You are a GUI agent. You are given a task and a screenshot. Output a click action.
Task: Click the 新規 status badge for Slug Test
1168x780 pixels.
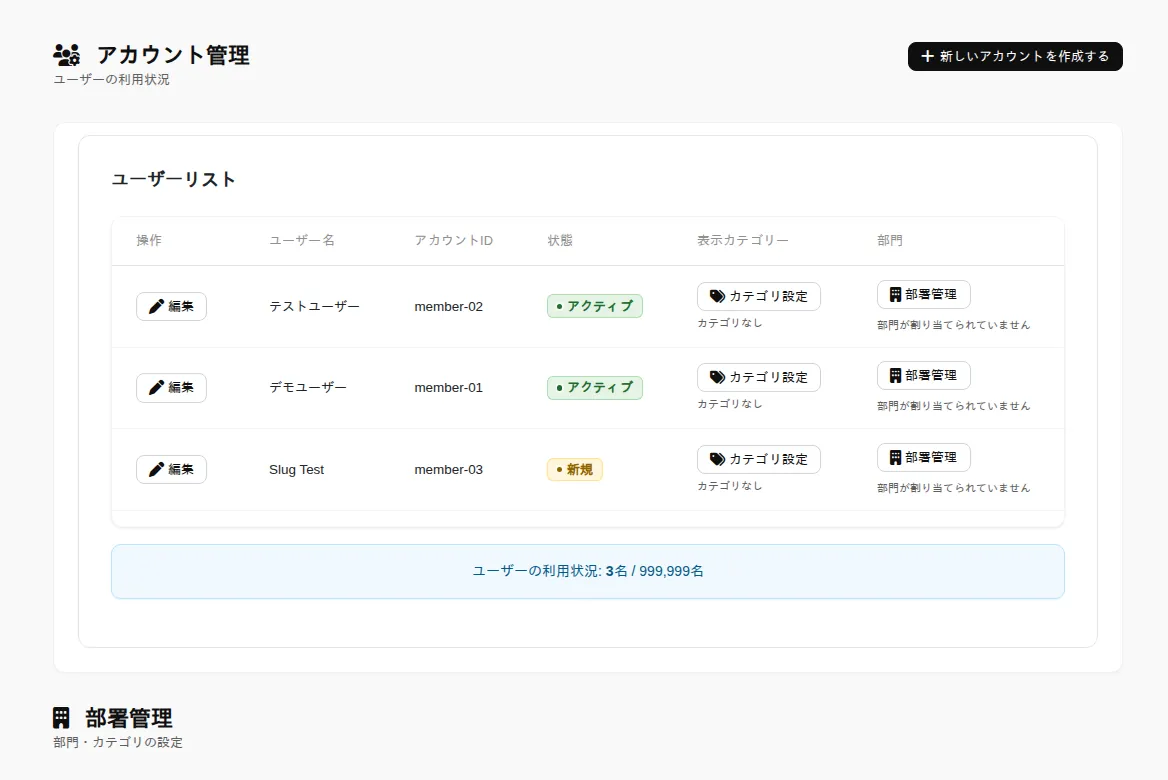pos(574,469)
